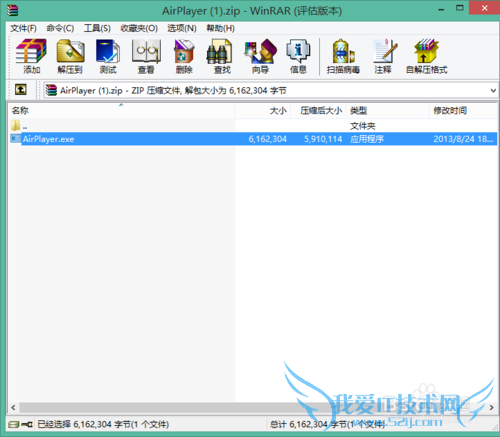Sort by Name (名称) column header
The image size is (500, 437).
[121, 110]
